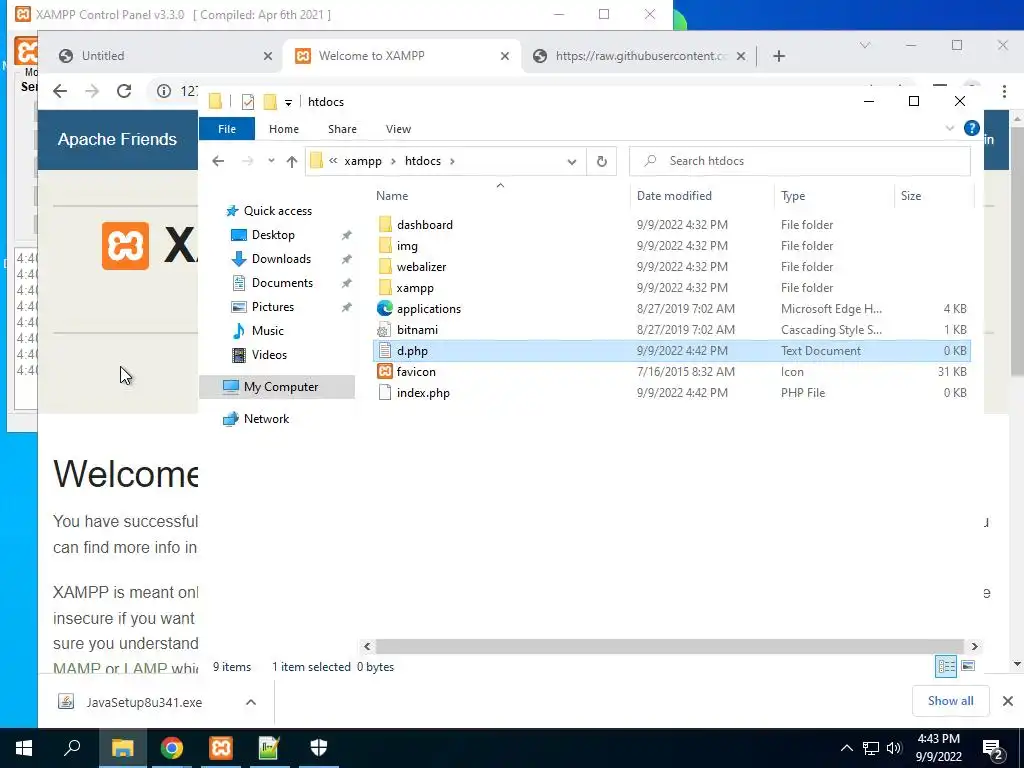Open recent locations dropdown arrow
This screenshot has width=1024, height=768.
(271, 161)
